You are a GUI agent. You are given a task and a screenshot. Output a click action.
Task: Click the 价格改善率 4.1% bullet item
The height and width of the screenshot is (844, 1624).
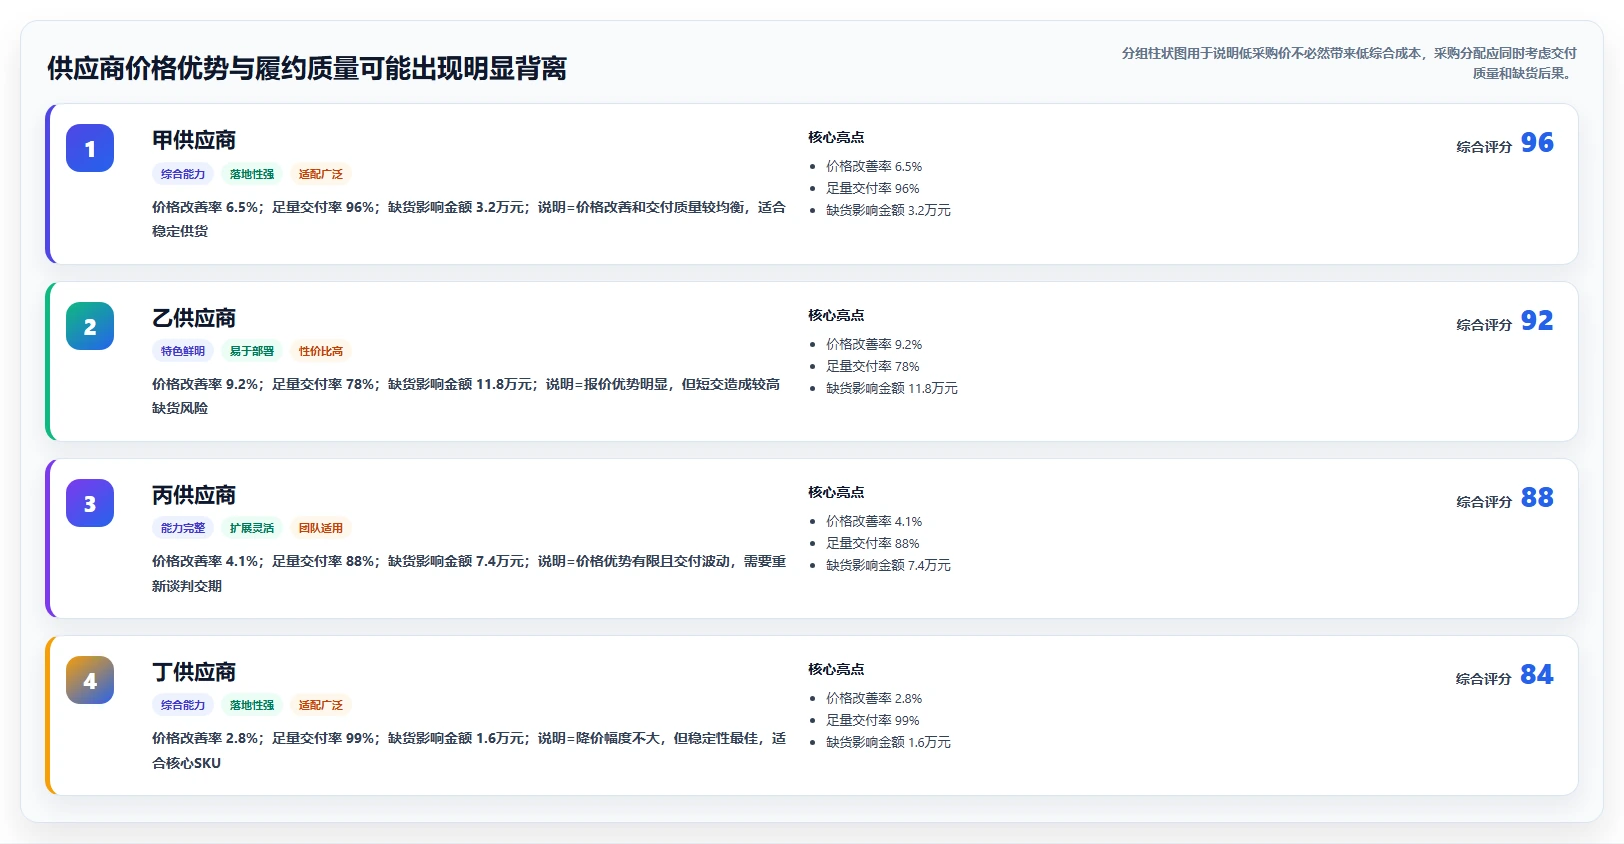(874, 522)
